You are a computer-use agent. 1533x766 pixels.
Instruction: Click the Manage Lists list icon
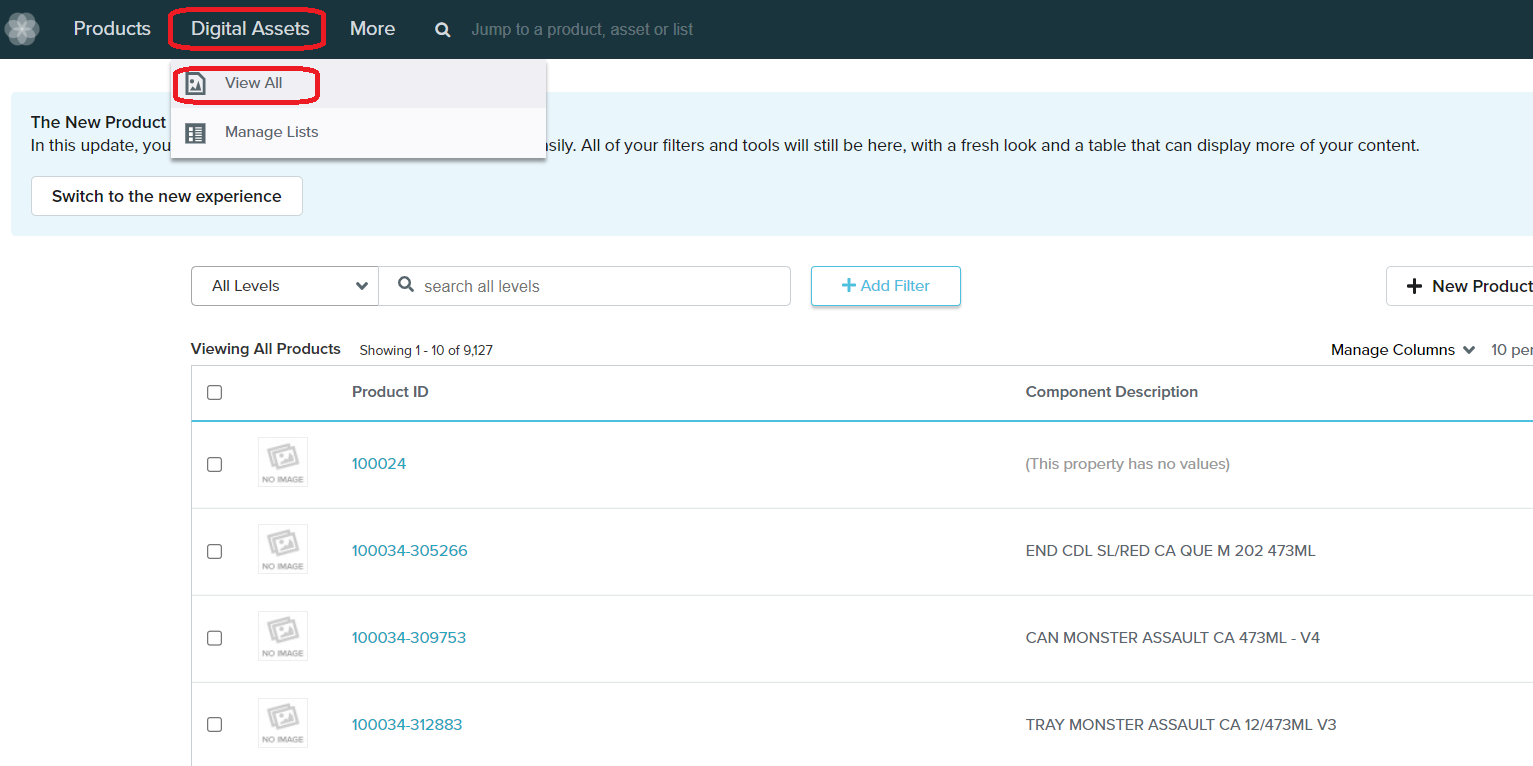(196, 133)
